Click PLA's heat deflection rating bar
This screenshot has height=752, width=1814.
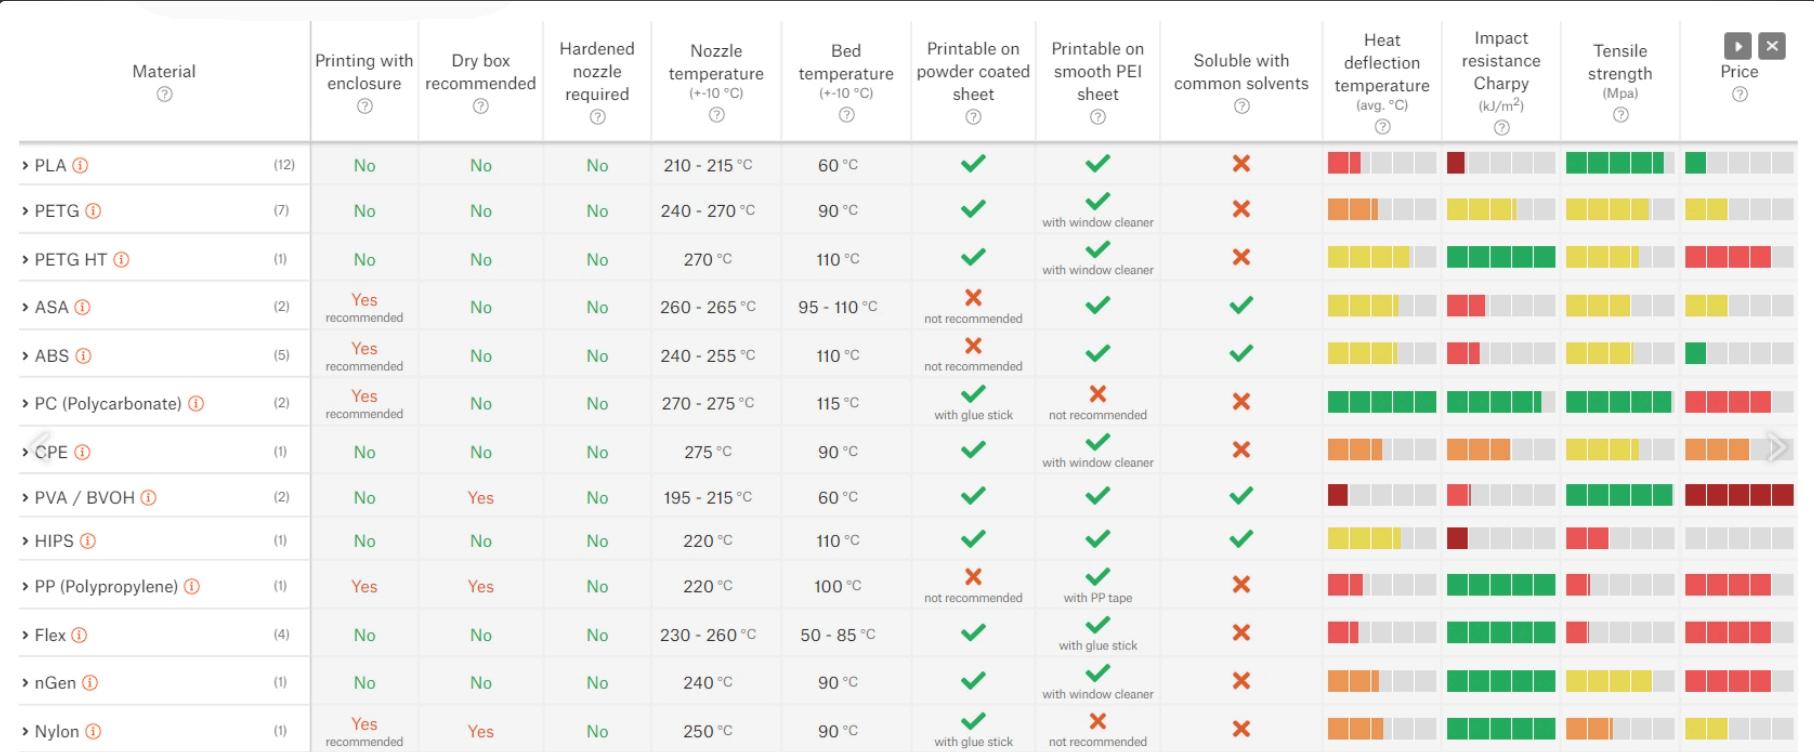point(1381,163)
